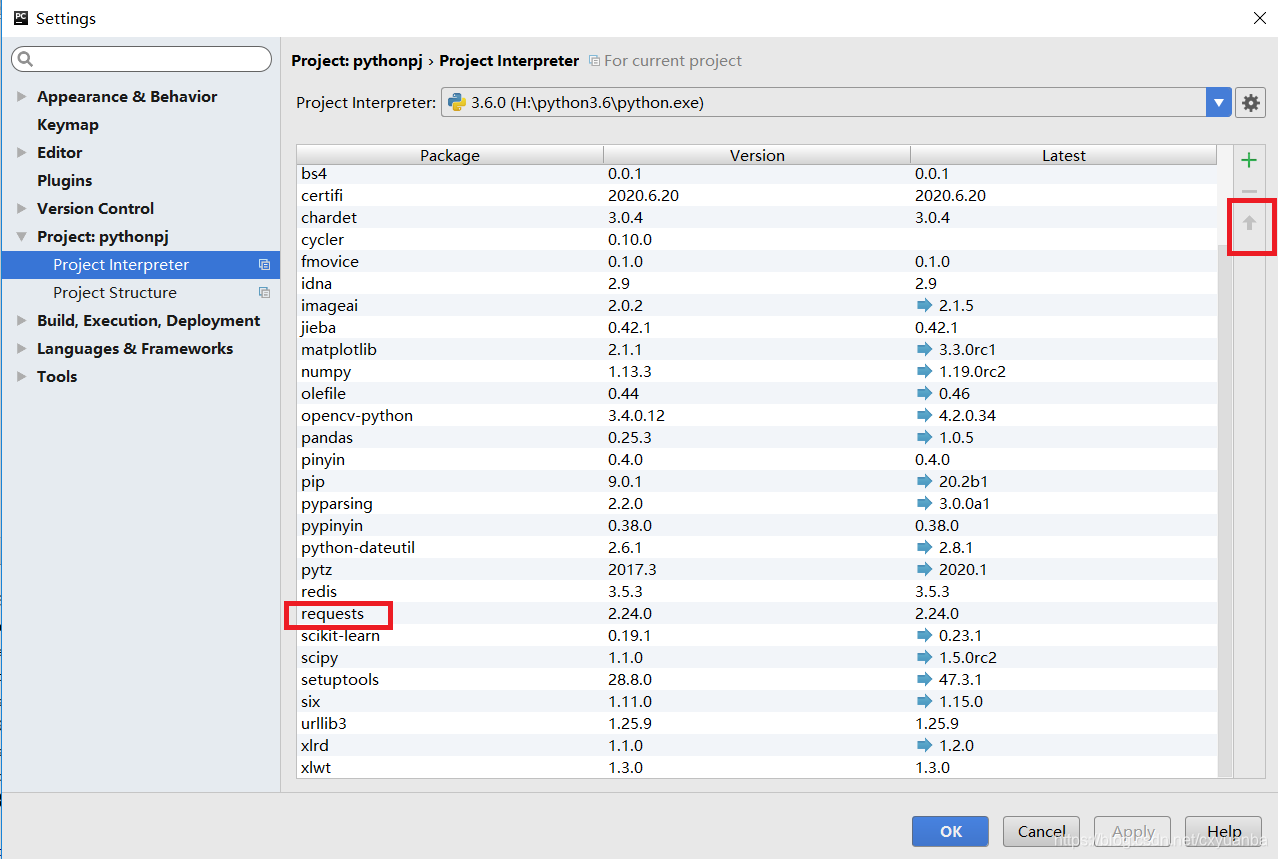Select the fmovice package row
The image size is (1278, 859).
pyautogui.click(x=757, y=261)
